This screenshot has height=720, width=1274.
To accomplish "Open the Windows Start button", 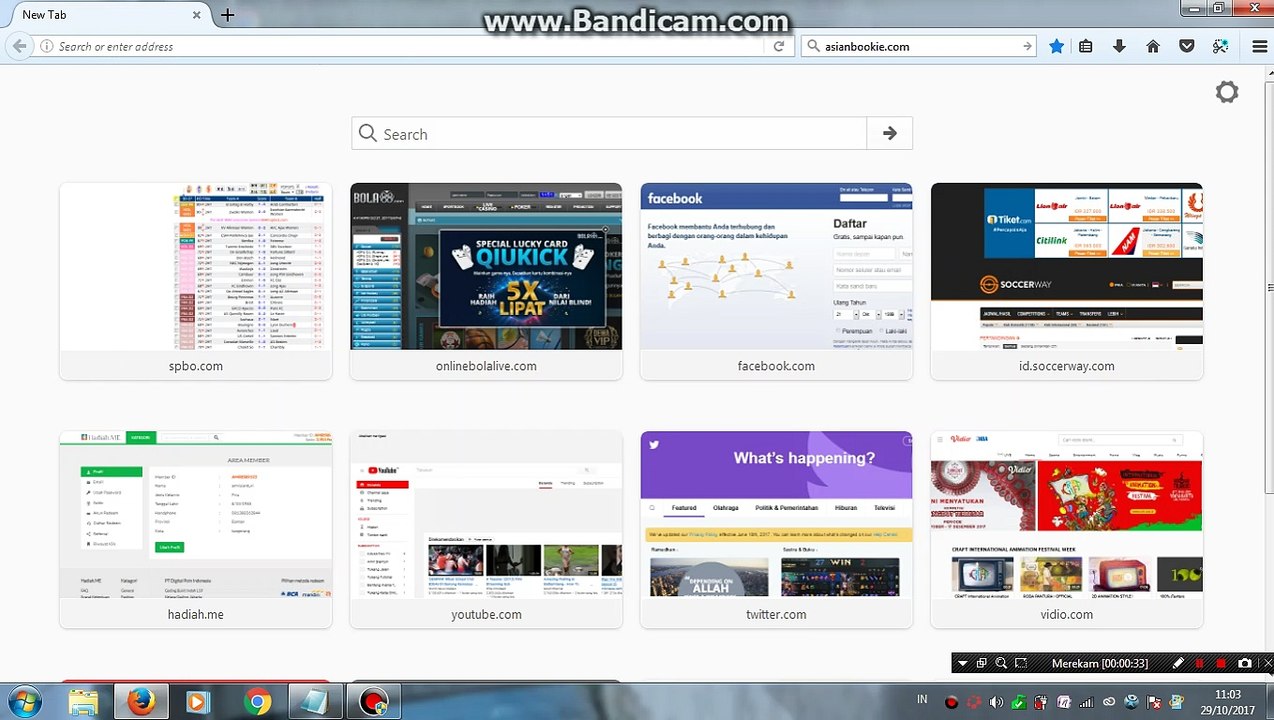I will pos(23,702).
